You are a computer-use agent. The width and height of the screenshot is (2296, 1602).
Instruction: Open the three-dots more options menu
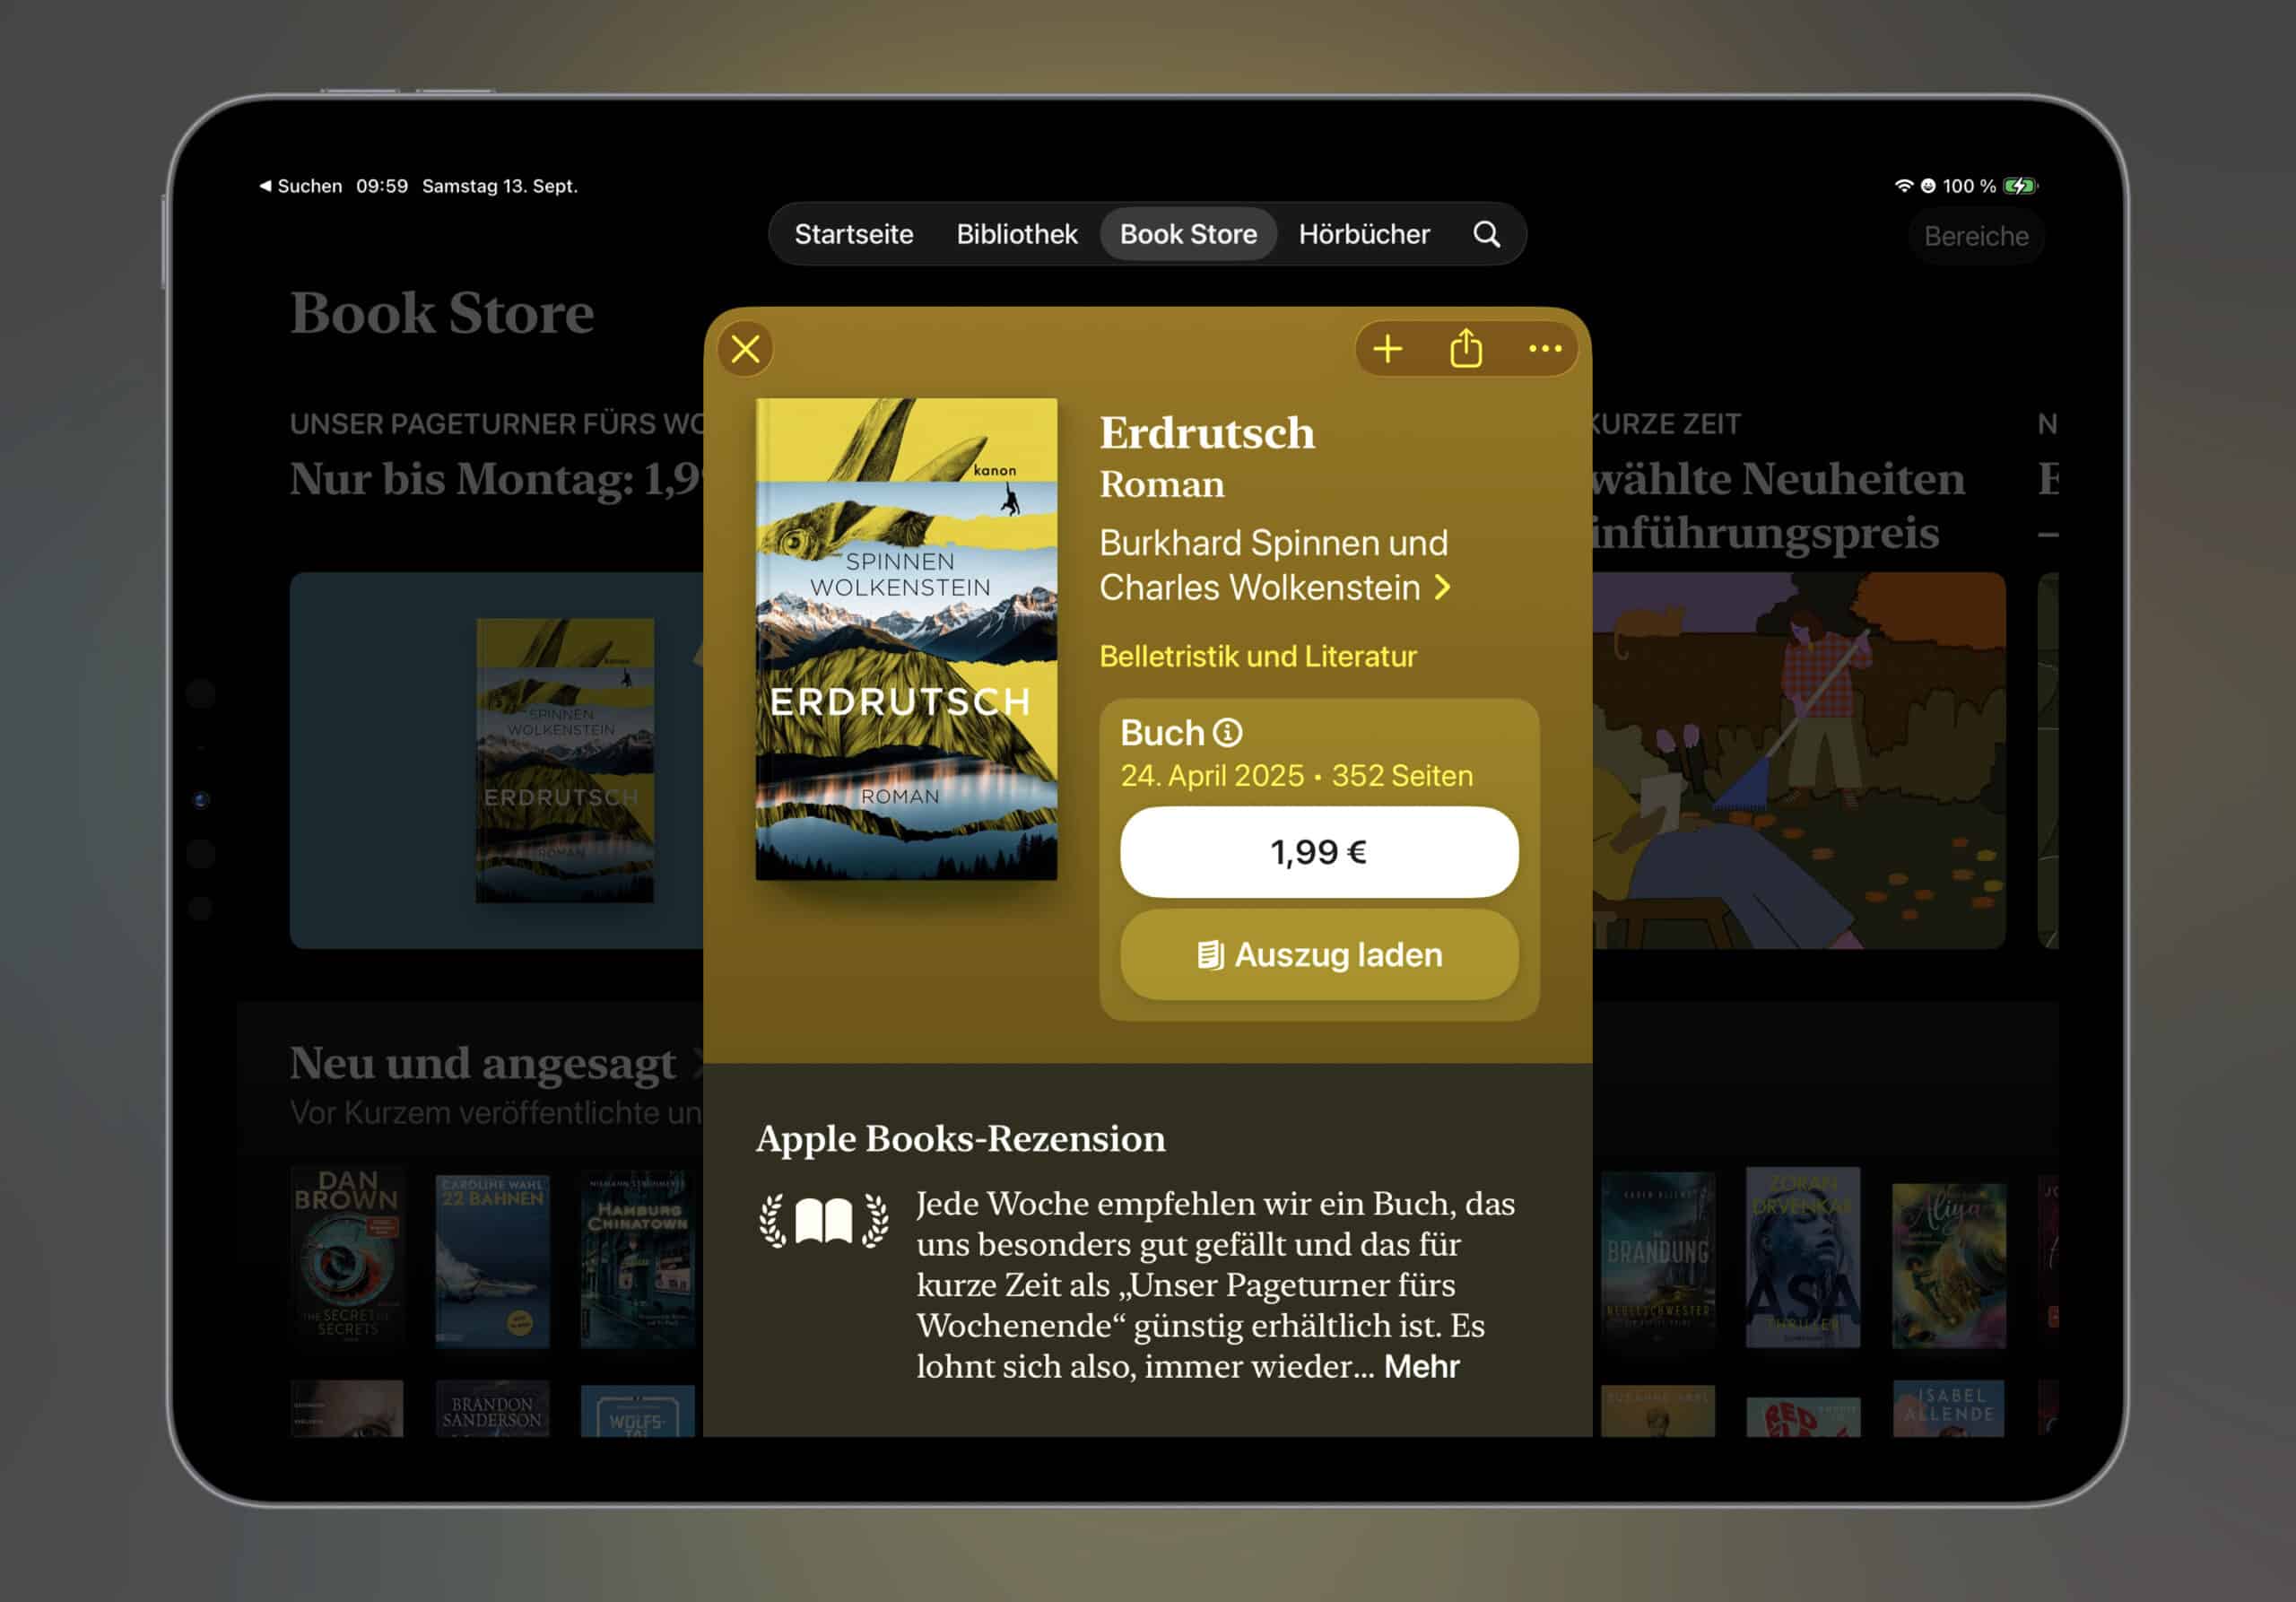(x=1545, y=349)
